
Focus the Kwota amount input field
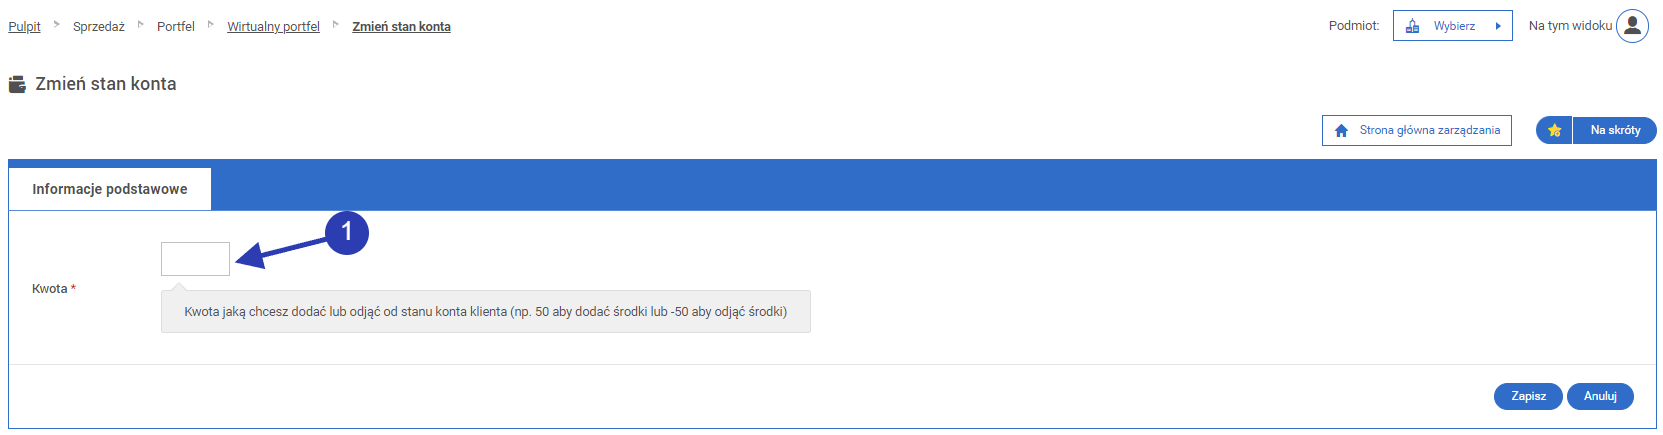pyautogui.click(x=195, y=259)
